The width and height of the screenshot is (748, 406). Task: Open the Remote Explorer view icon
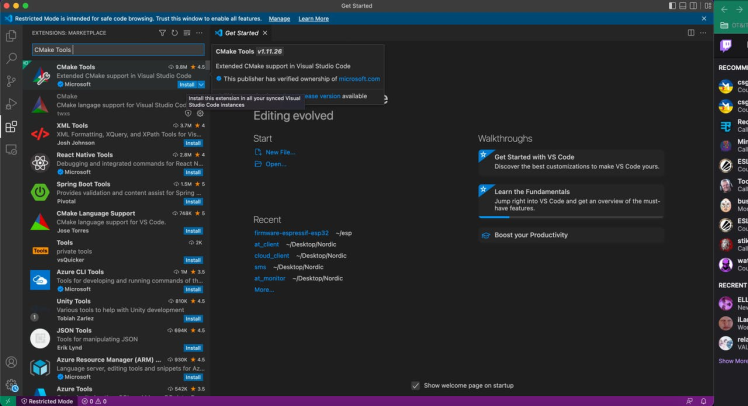pos(11,149)
